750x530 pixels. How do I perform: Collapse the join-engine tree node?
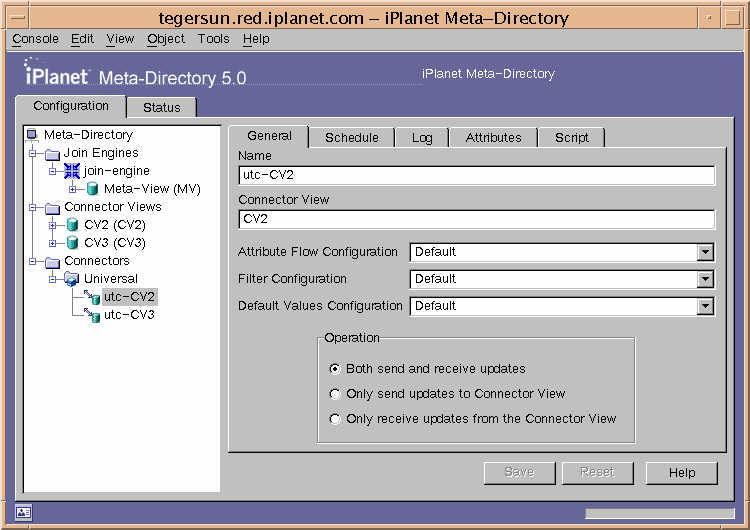(x=53, y=171)
